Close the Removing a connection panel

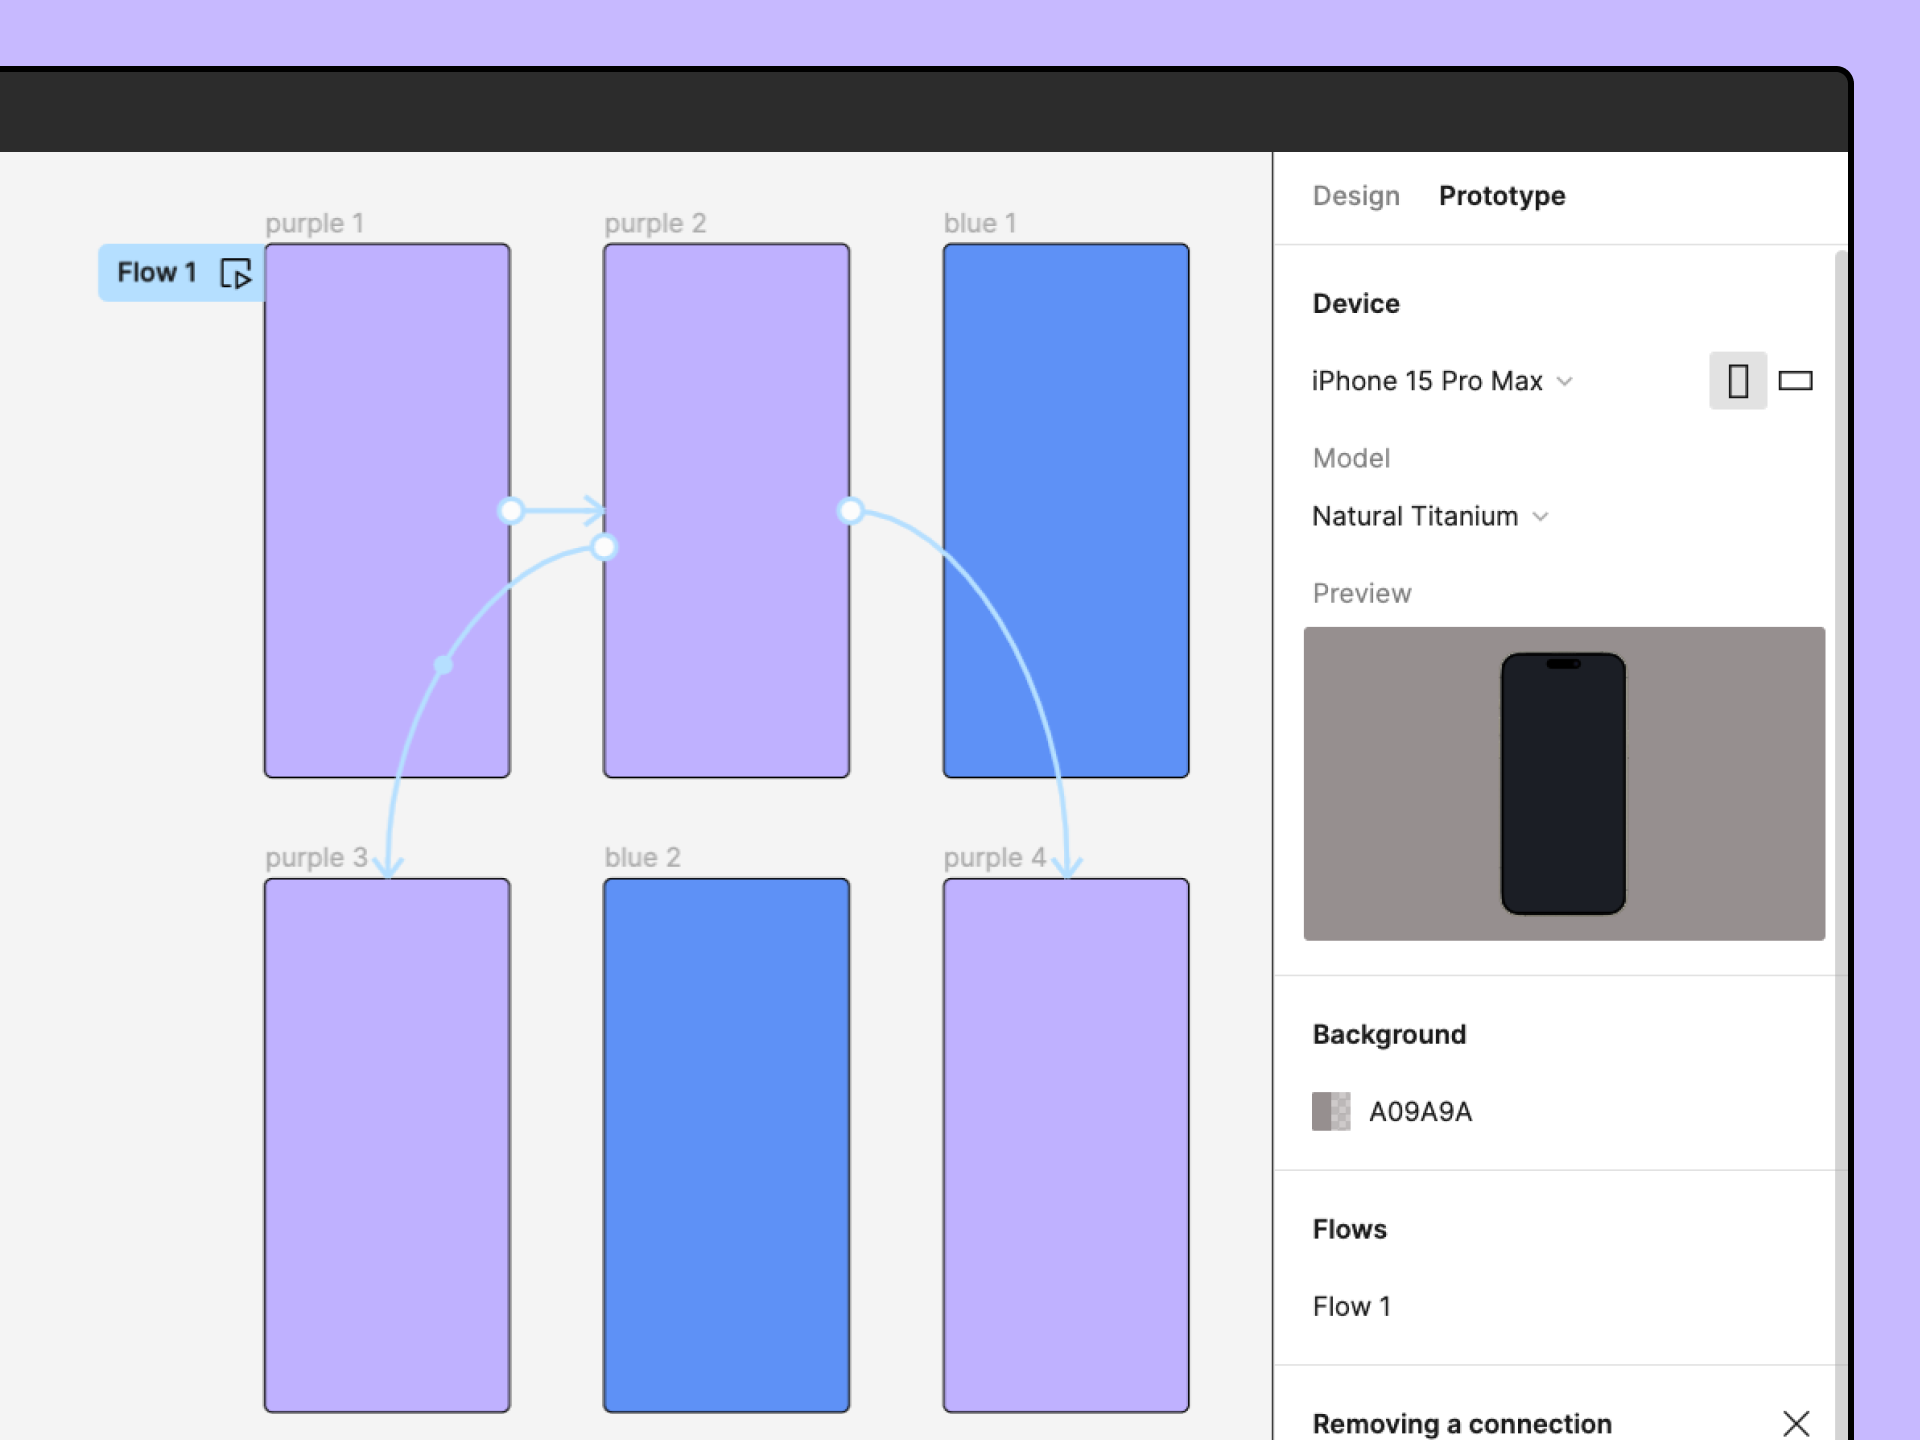coord(1796,1423)
